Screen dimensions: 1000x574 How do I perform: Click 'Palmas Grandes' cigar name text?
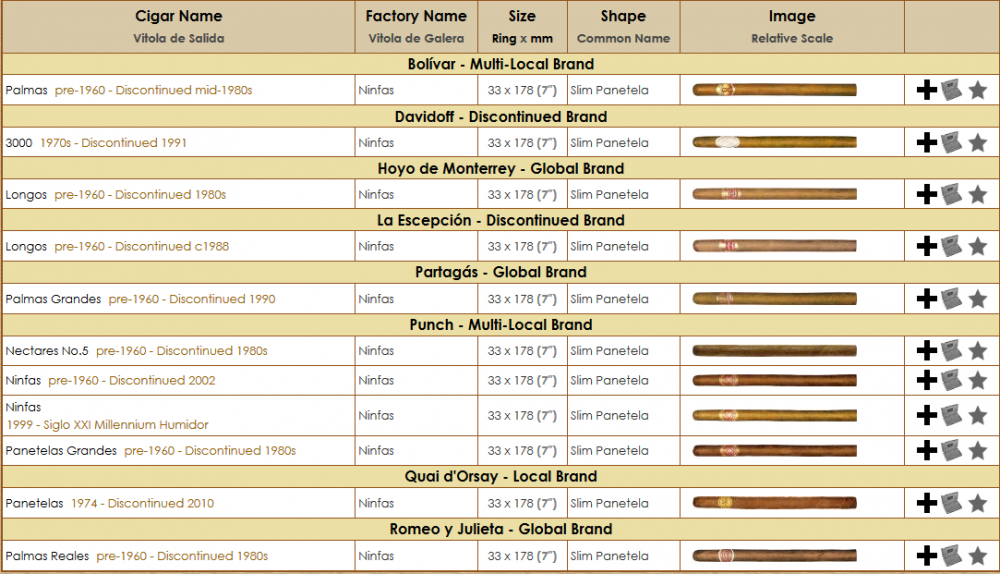tap(53, 298)
